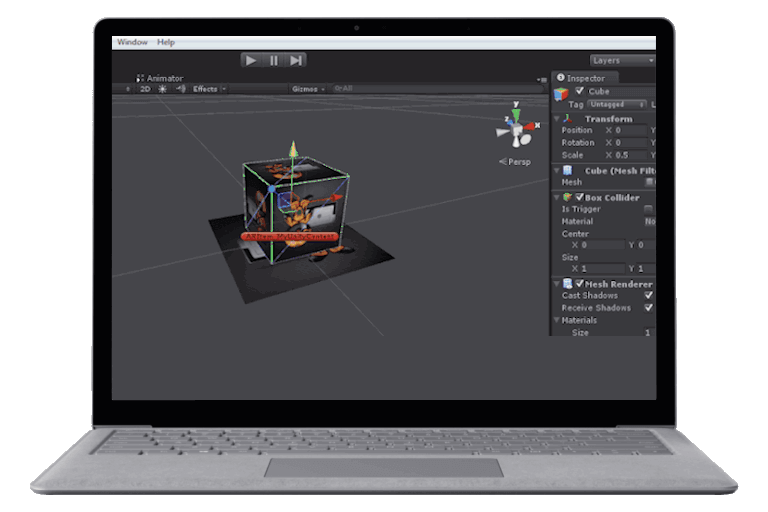Click the Inspector tab info icon
The image size is (768, 512).
561,77
